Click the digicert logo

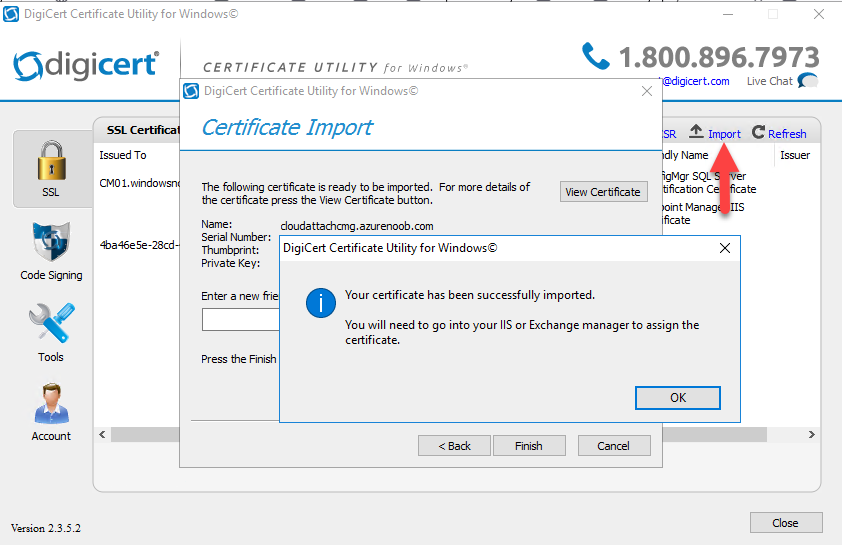(86, 66)
